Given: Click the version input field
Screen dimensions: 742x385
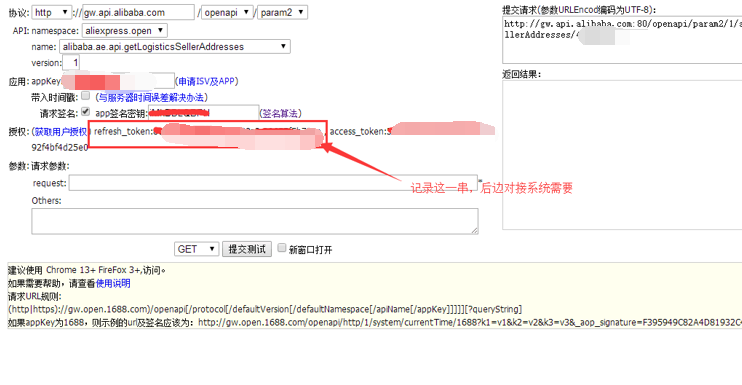Looking at the screenshot, I should click(71, 62).
